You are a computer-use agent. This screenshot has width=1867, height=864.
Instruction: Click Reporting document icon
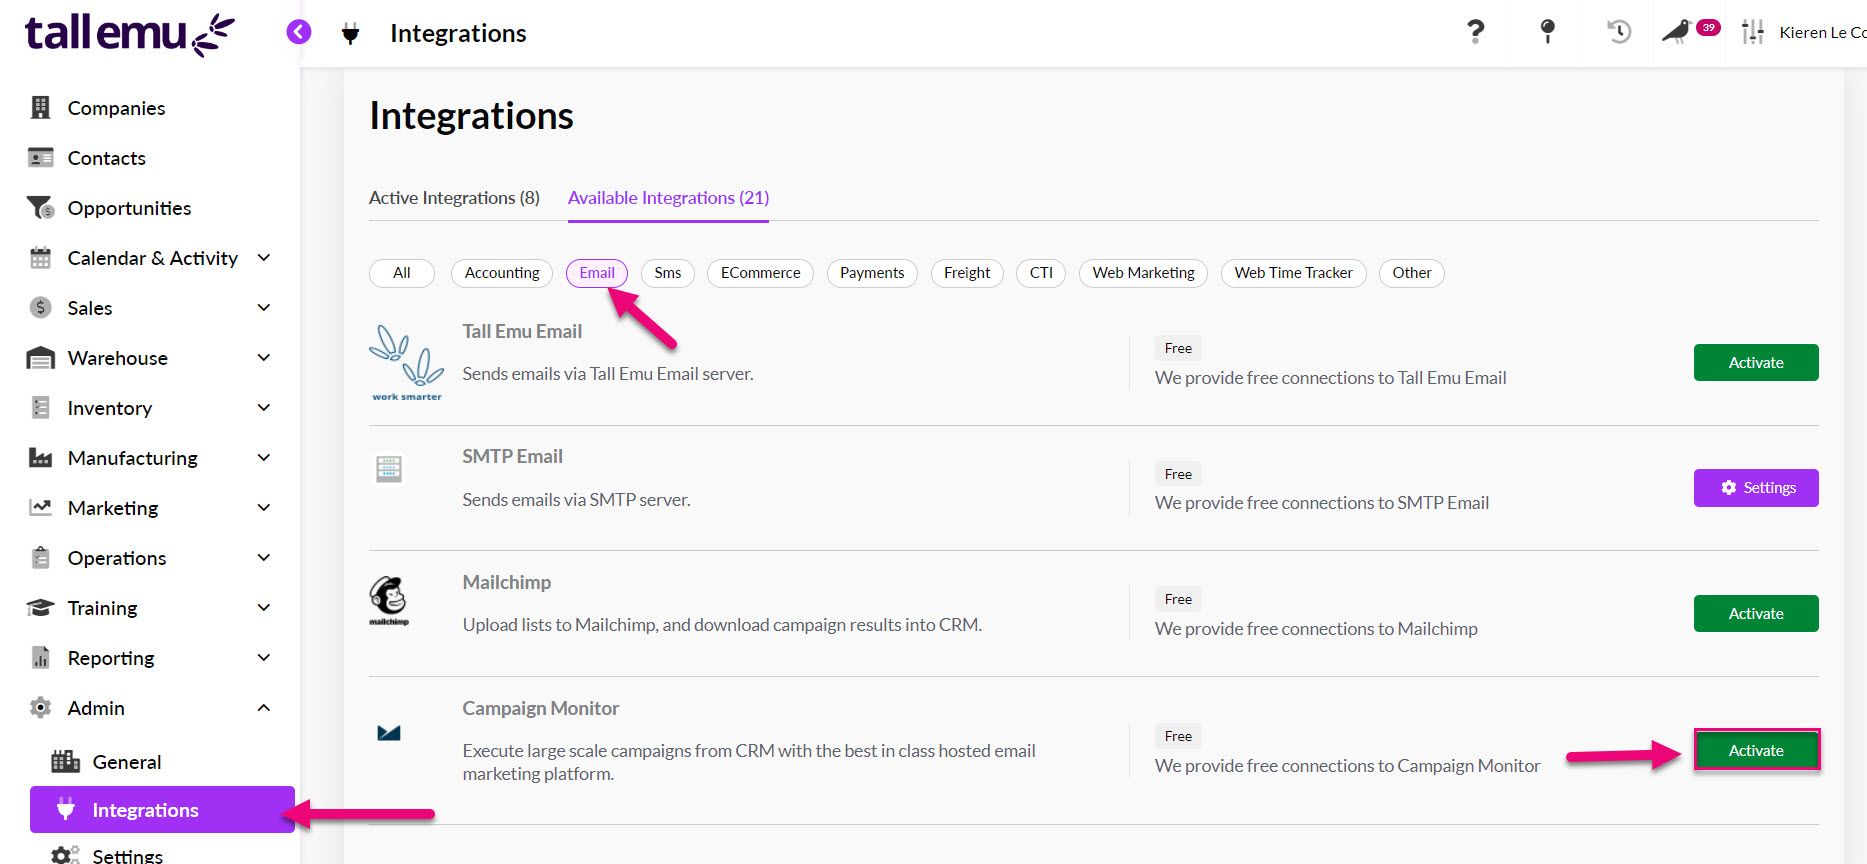click(x=40, y=657)
